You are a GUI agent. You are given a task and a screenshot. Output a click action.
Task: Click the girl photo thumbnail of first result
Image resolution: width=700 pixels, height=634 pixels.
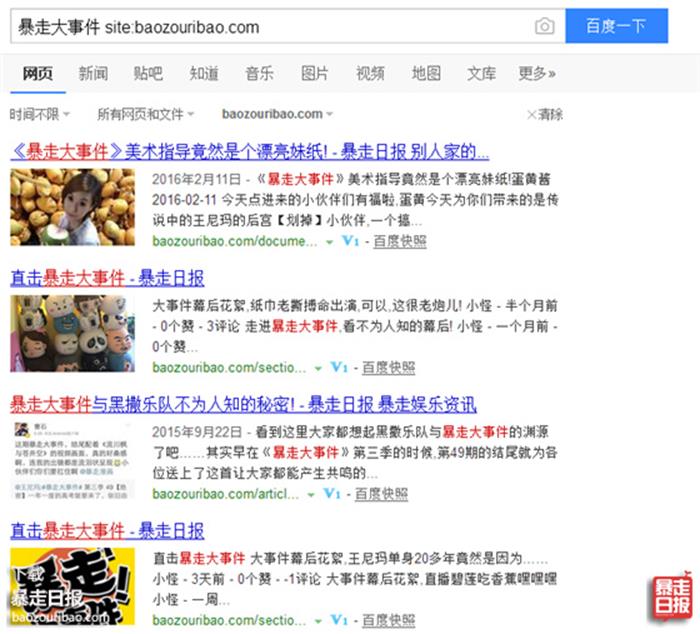click(72, 207)
